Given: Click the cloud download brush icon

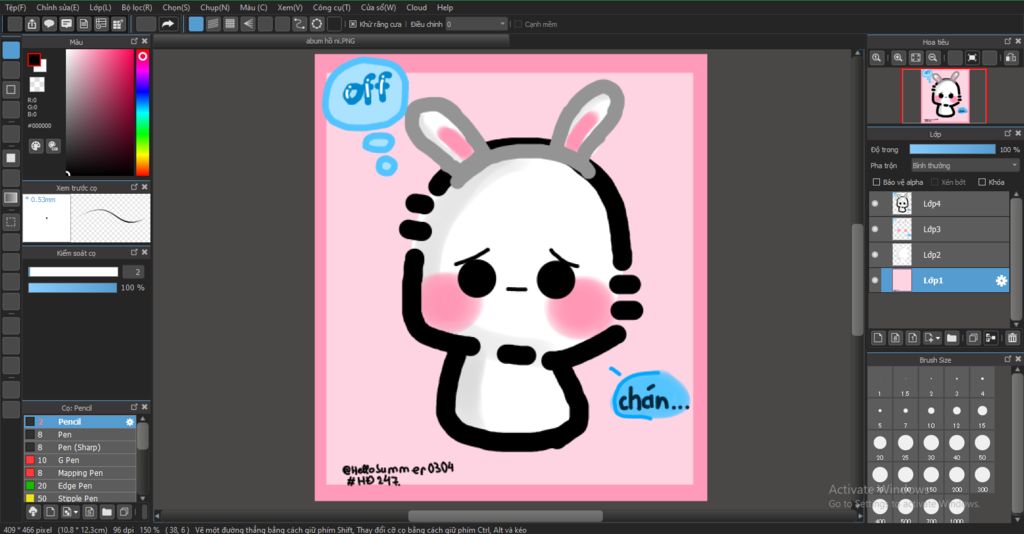Looking at the screenshot, I should [x=33, y=512].
